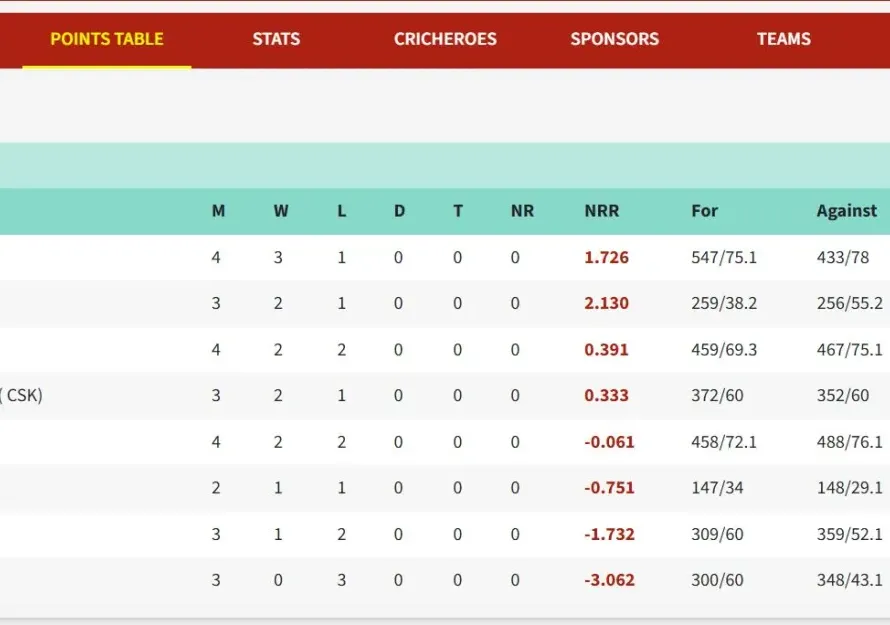
Task: Click the M column header
Action: pos(219,211)
